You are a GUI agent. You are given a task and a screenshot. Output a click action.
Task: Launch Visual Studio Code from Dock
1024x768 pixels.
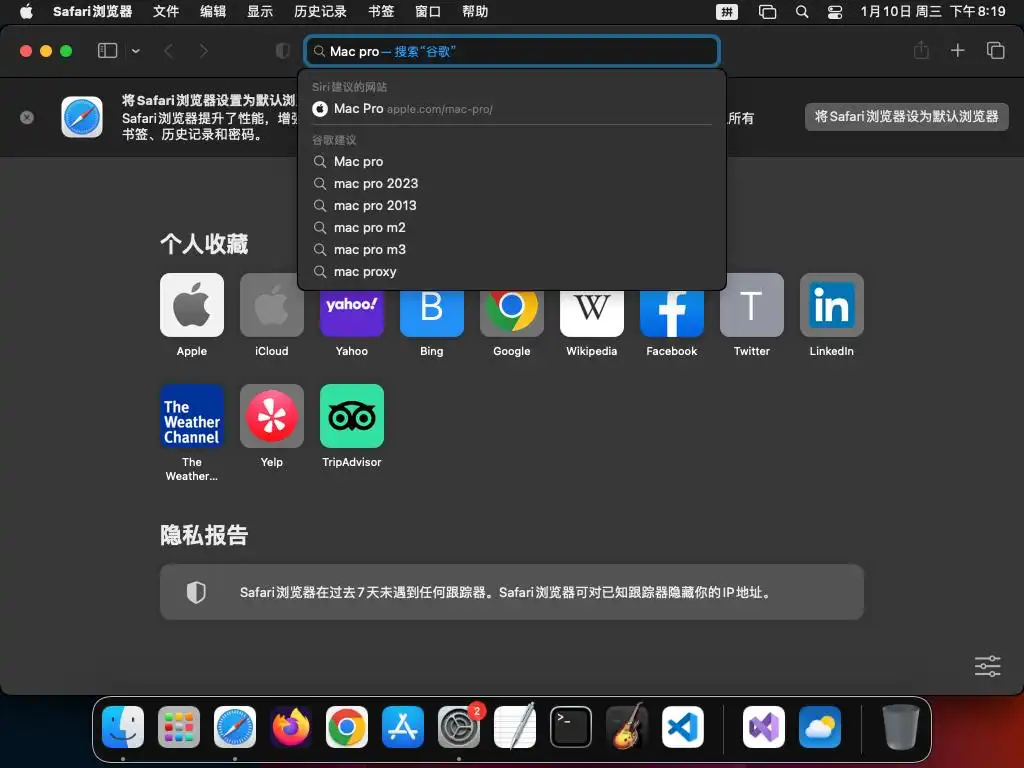tap(682, 727)
